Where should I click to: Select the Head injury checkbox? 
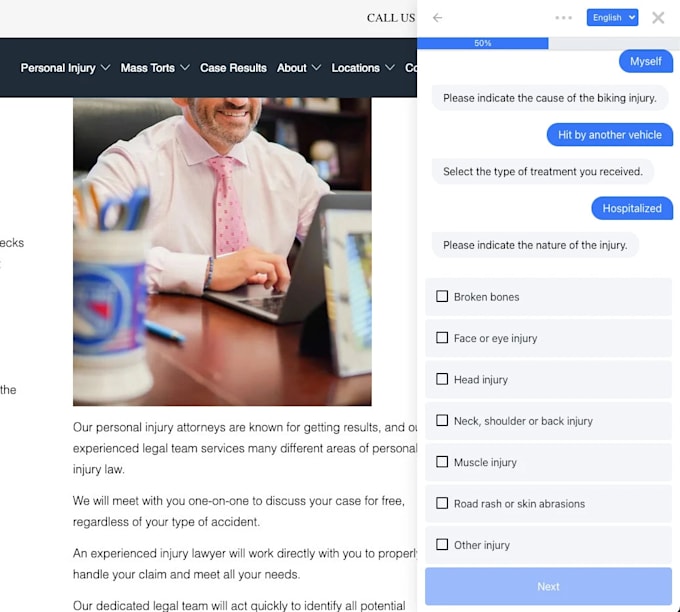(x=442, y=379)
